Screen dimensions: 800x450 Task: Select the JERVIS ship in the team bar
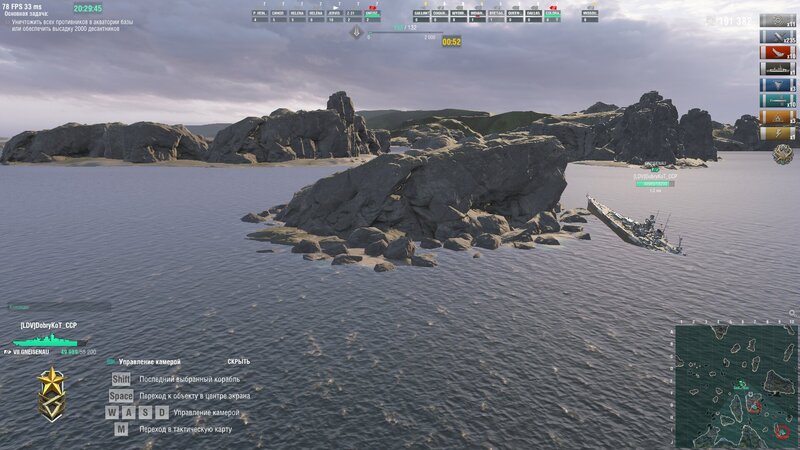(x=335, y=16)
